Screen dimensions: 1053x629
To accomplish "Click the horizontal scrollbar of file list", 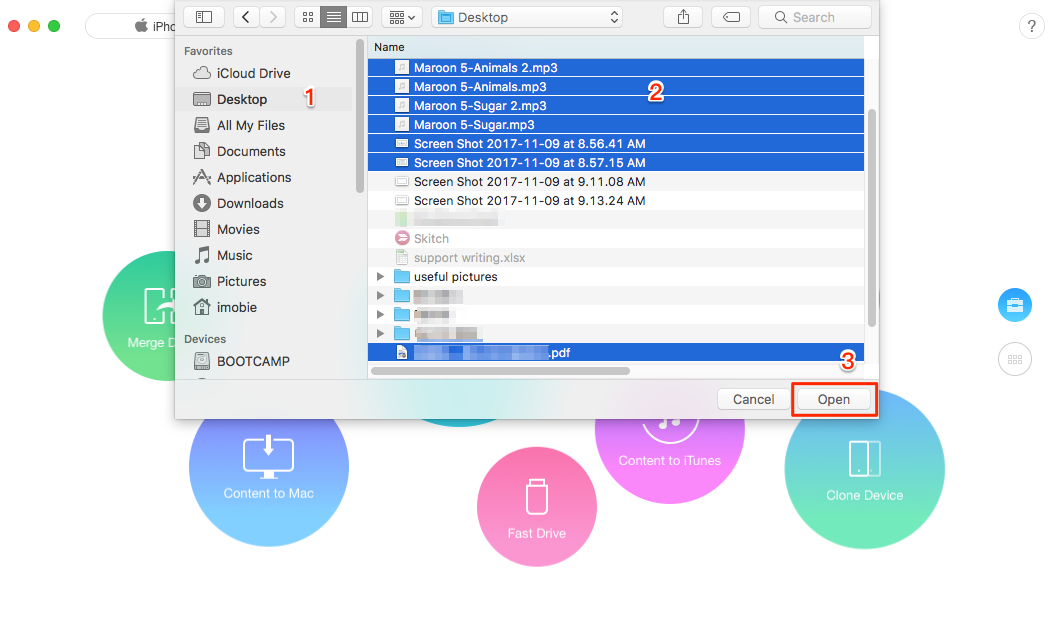I will pos(500,371).
